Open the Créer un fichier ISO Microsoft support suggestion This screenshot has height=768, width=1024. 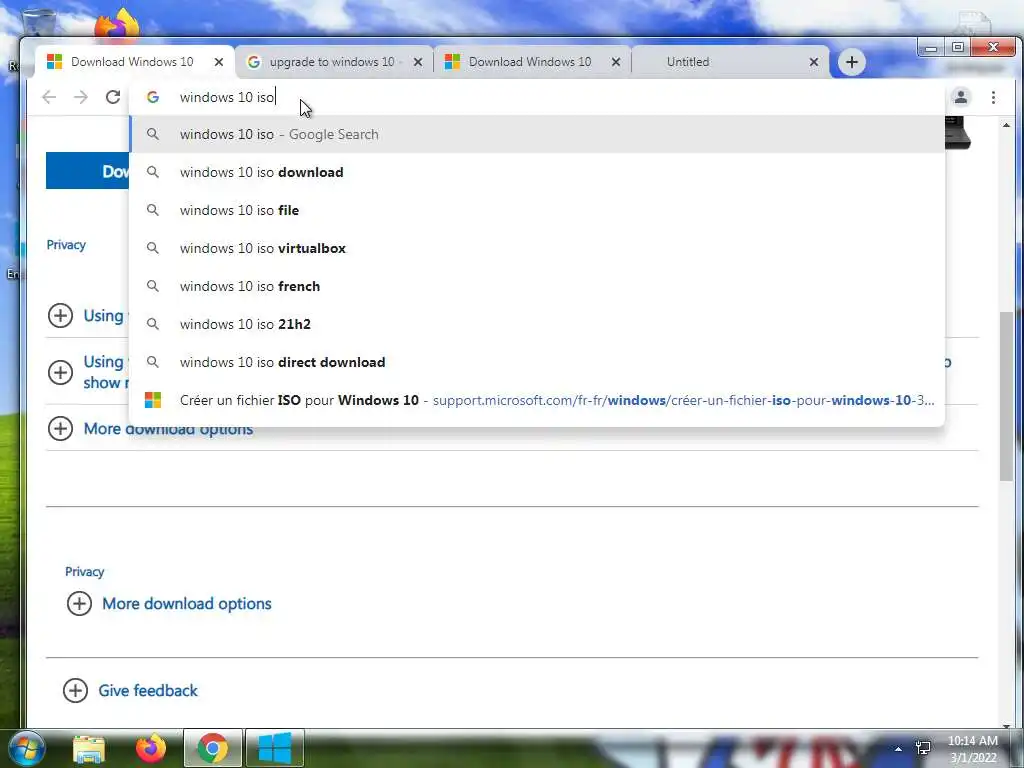click(537, 400)
